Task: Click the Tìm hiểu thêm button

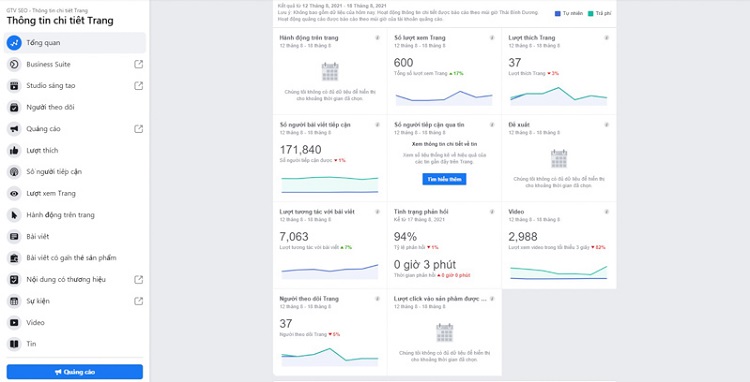Action: tap(444, 179)
